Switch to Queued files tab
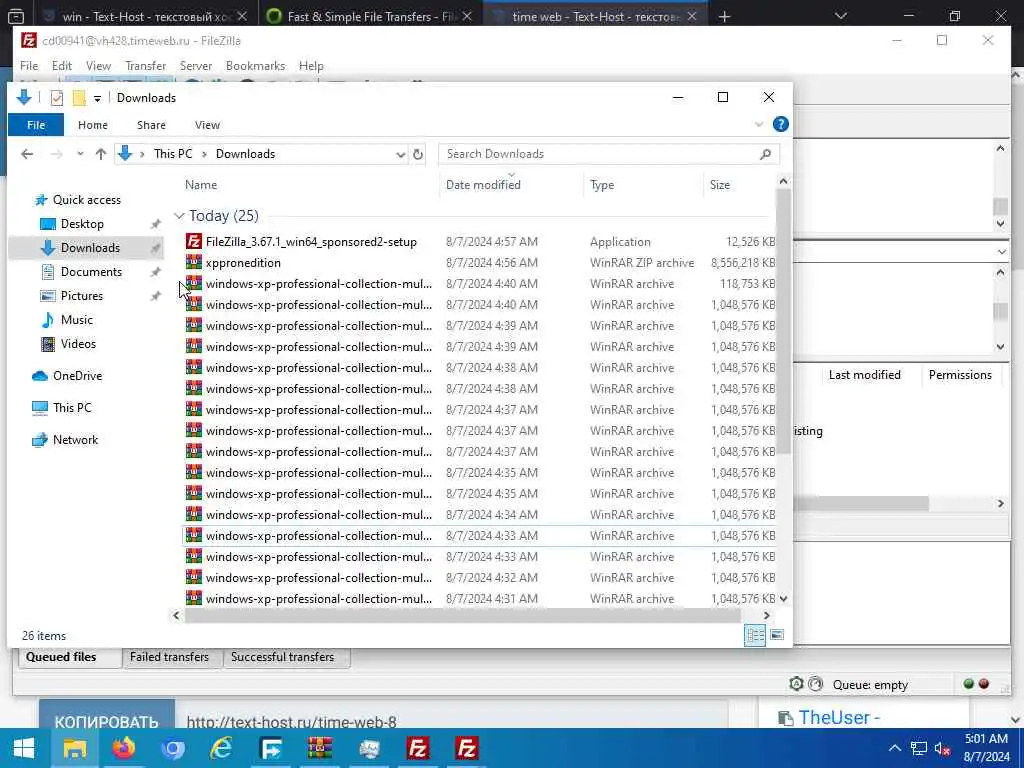This screenshot has width=1024, height=768. tap(61, 658)
